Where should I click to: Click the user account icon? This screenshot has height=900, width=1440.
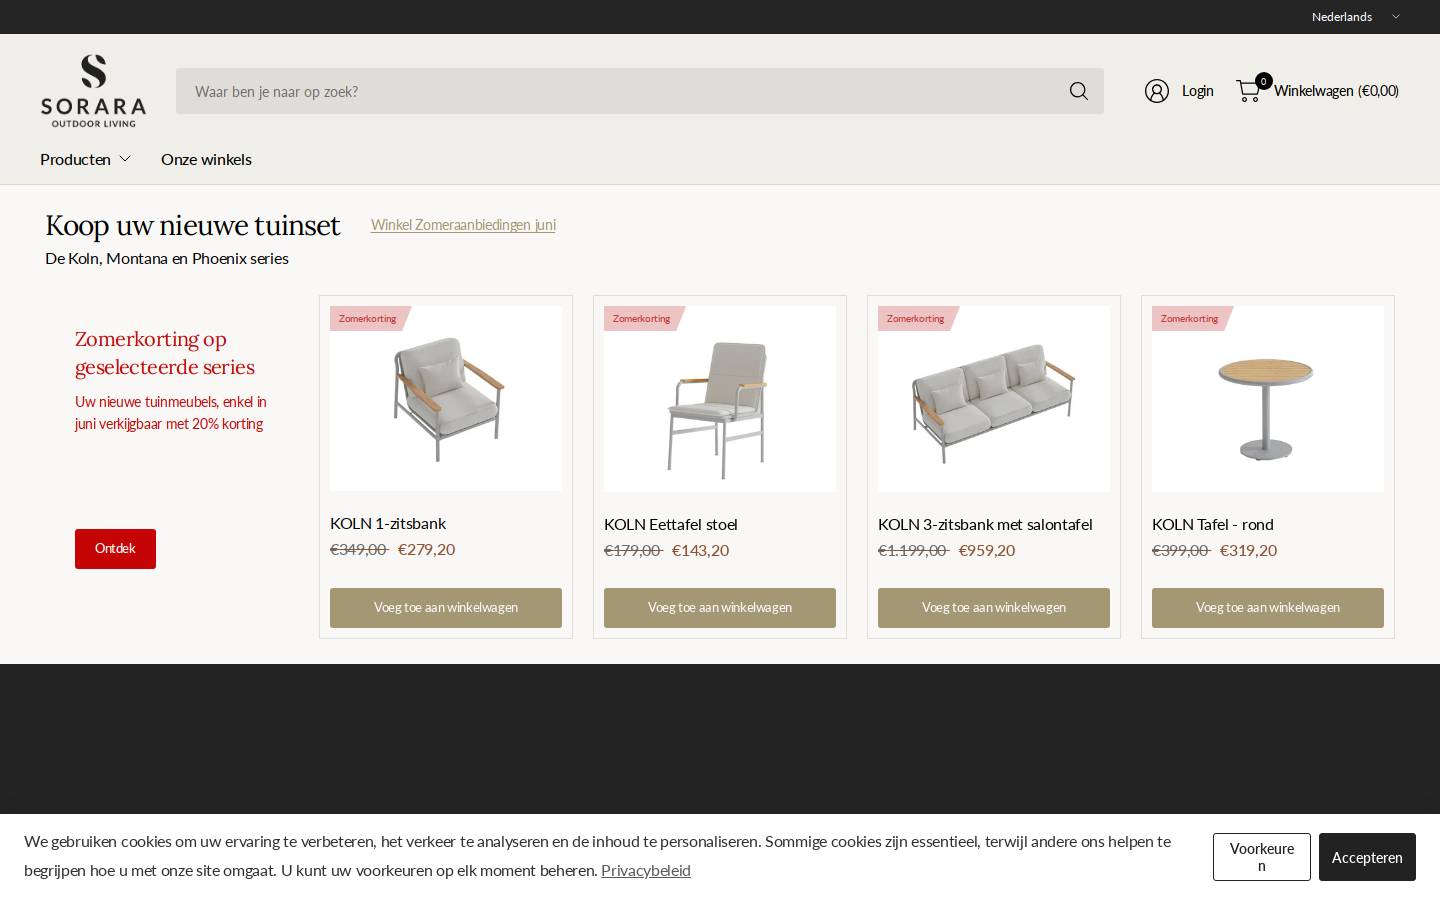(x=1157, y=91)
